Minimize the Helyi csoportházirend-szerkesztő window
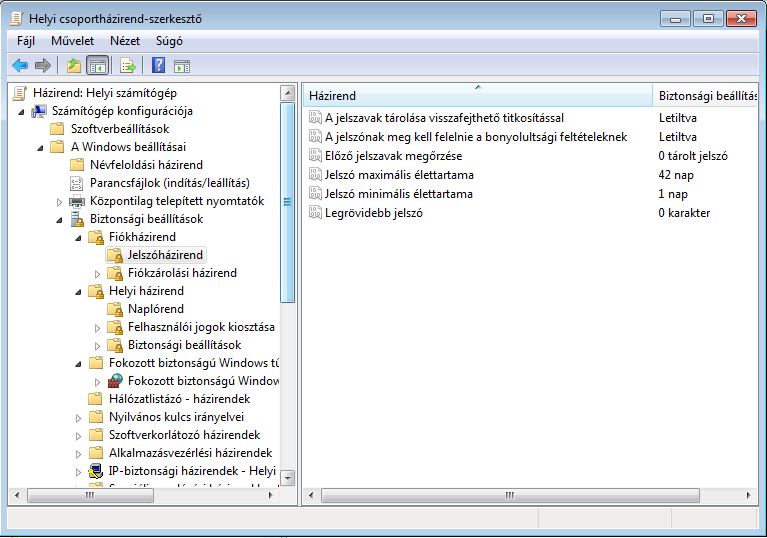This screenshot has width=767, height=538. point(676,19)
